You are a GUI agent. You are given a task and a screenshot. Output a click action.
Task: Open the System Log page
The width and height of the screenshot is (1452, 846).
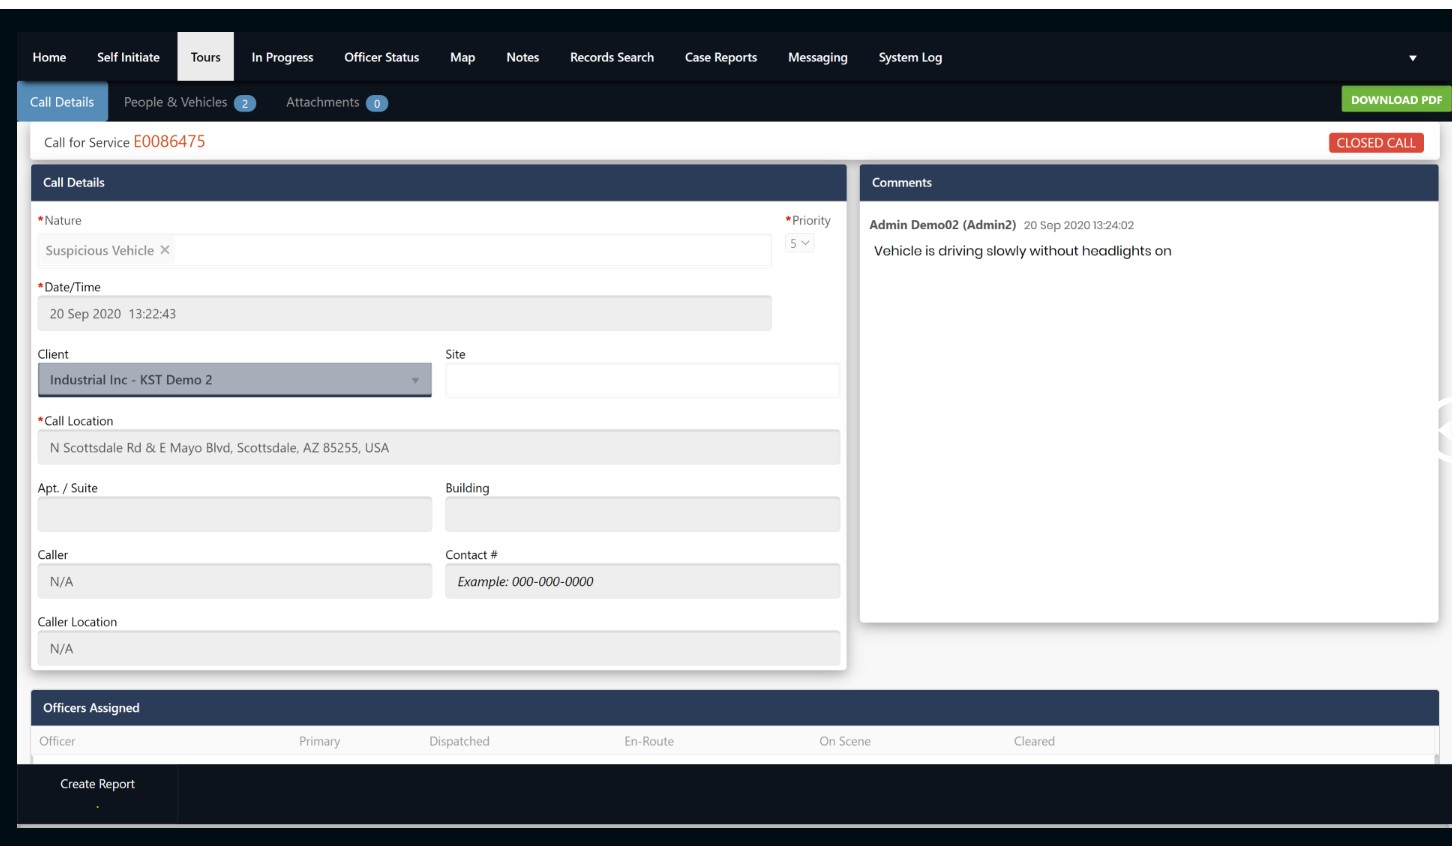click(x=912, y=57)
